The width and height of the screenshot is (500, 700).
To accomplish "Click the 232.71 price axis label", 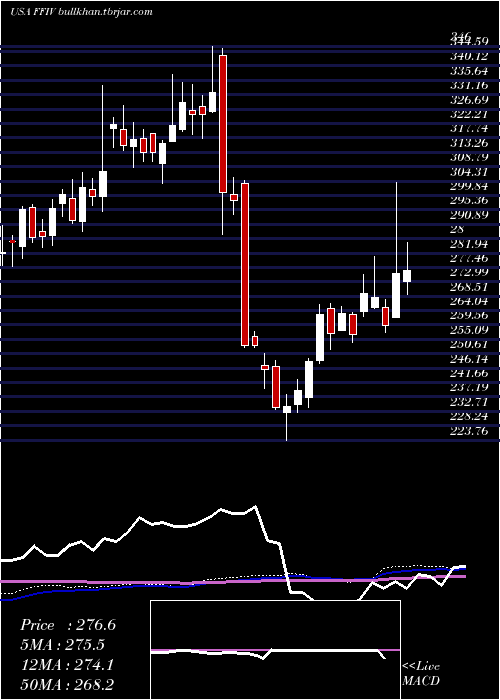I will [469, 402].
